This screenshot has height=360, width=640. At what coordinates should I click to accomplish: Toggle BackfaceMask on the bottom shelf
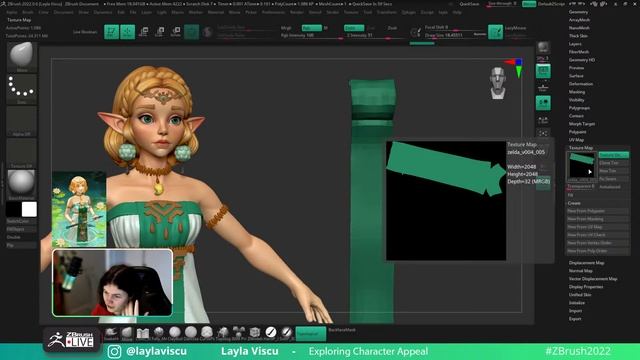point(342,330)
